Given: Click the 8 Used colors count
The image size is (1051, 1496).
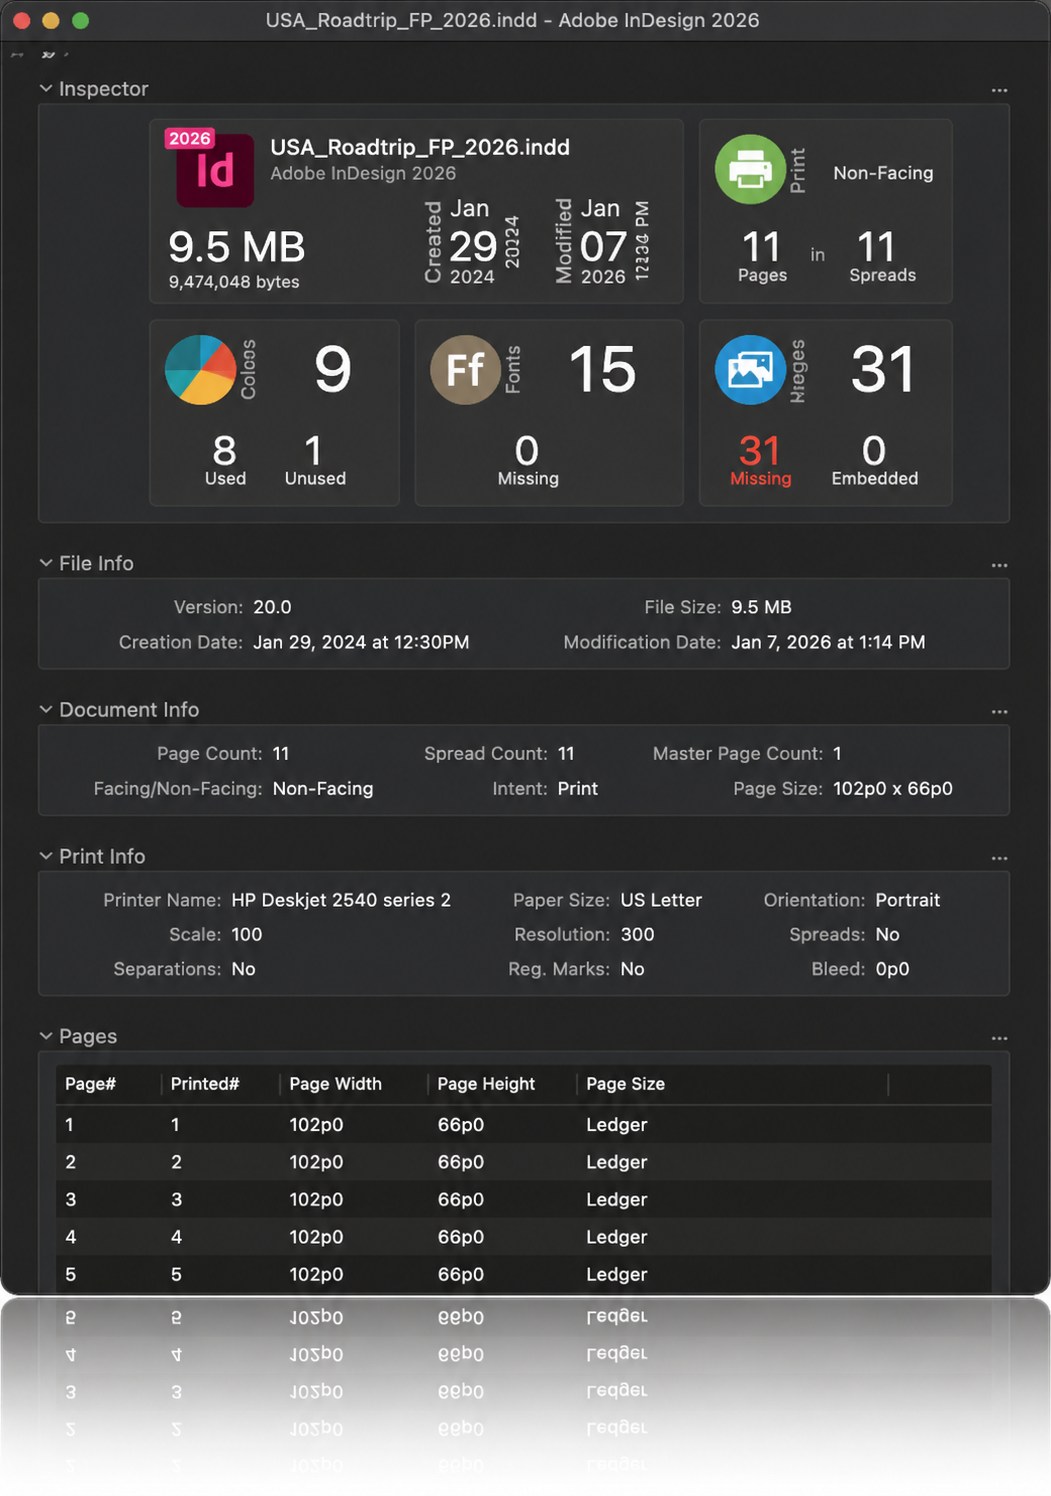Looking at the screenshot, I should (225, 460).
